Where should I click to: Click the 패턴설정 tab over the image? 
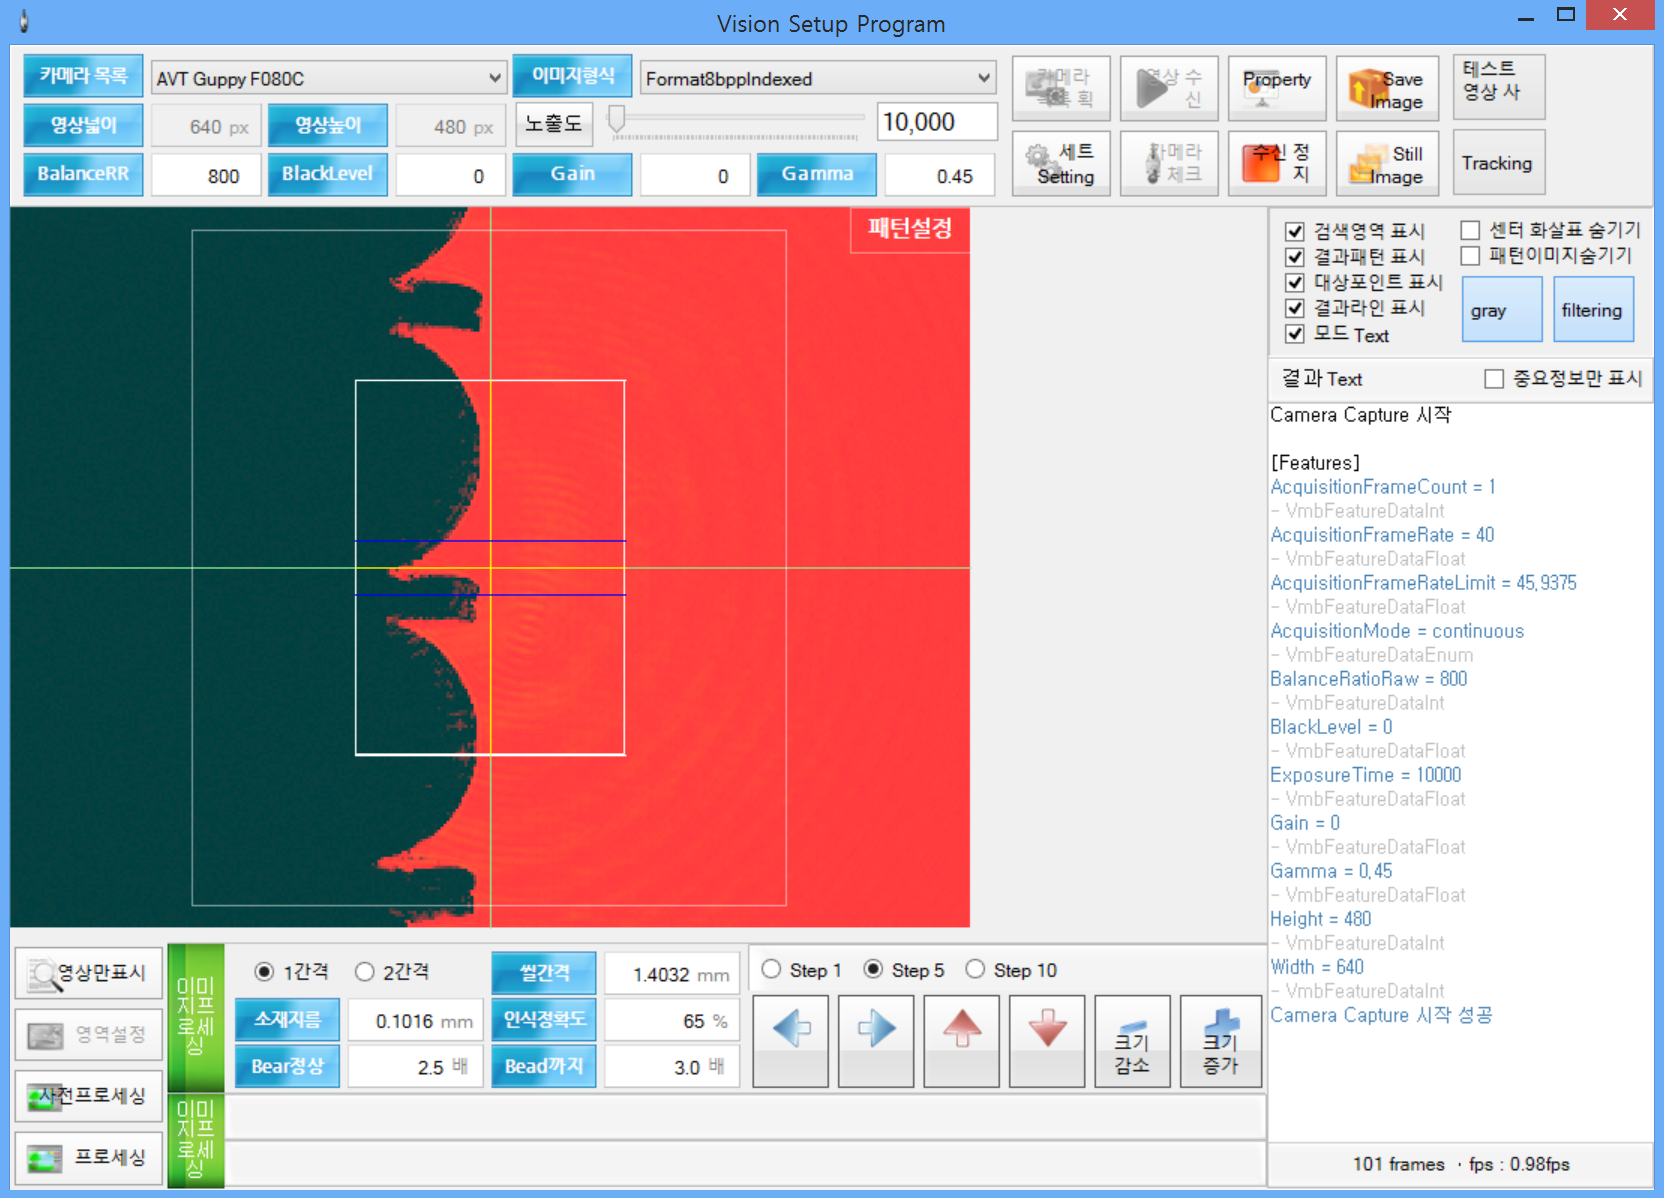click(909, 229)
